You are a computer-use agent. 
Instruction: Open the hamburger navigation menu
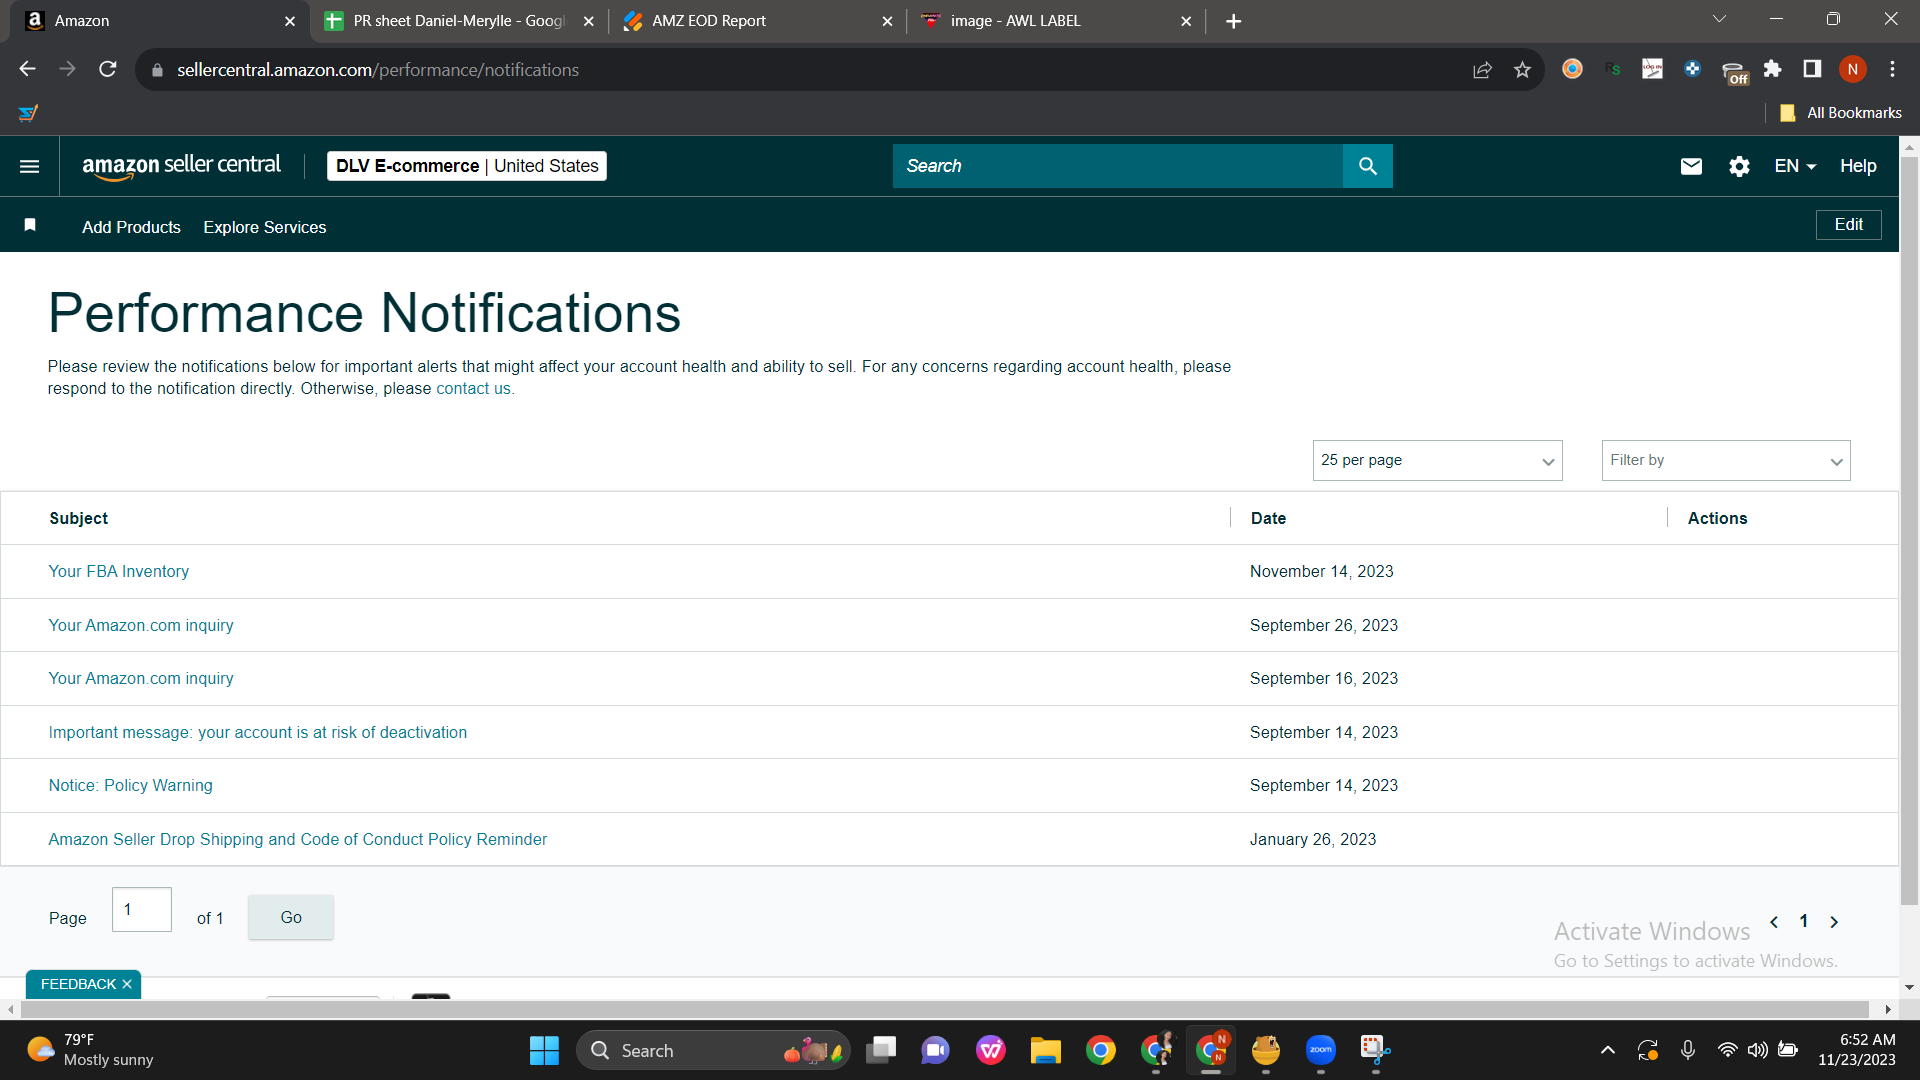point(30,166)
